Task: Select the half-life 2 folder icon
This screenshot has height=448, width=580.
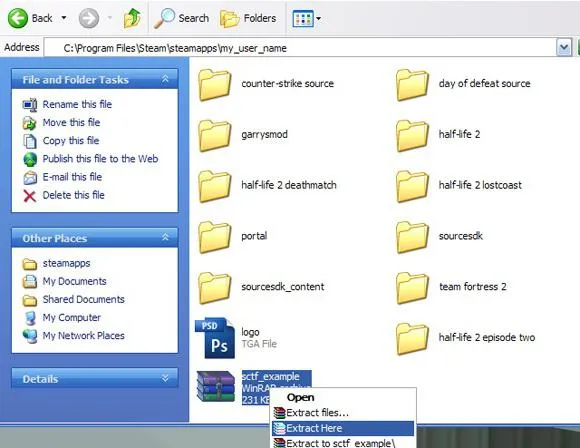Action: point(412,136)
